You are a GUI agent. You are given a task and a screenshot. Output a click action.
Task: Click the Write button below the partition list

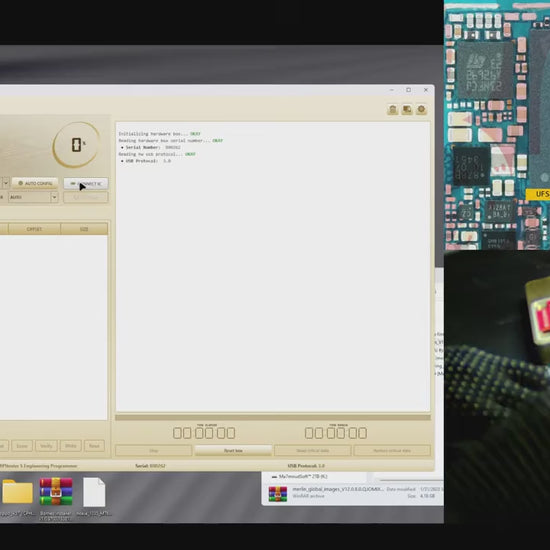(71, 446)
